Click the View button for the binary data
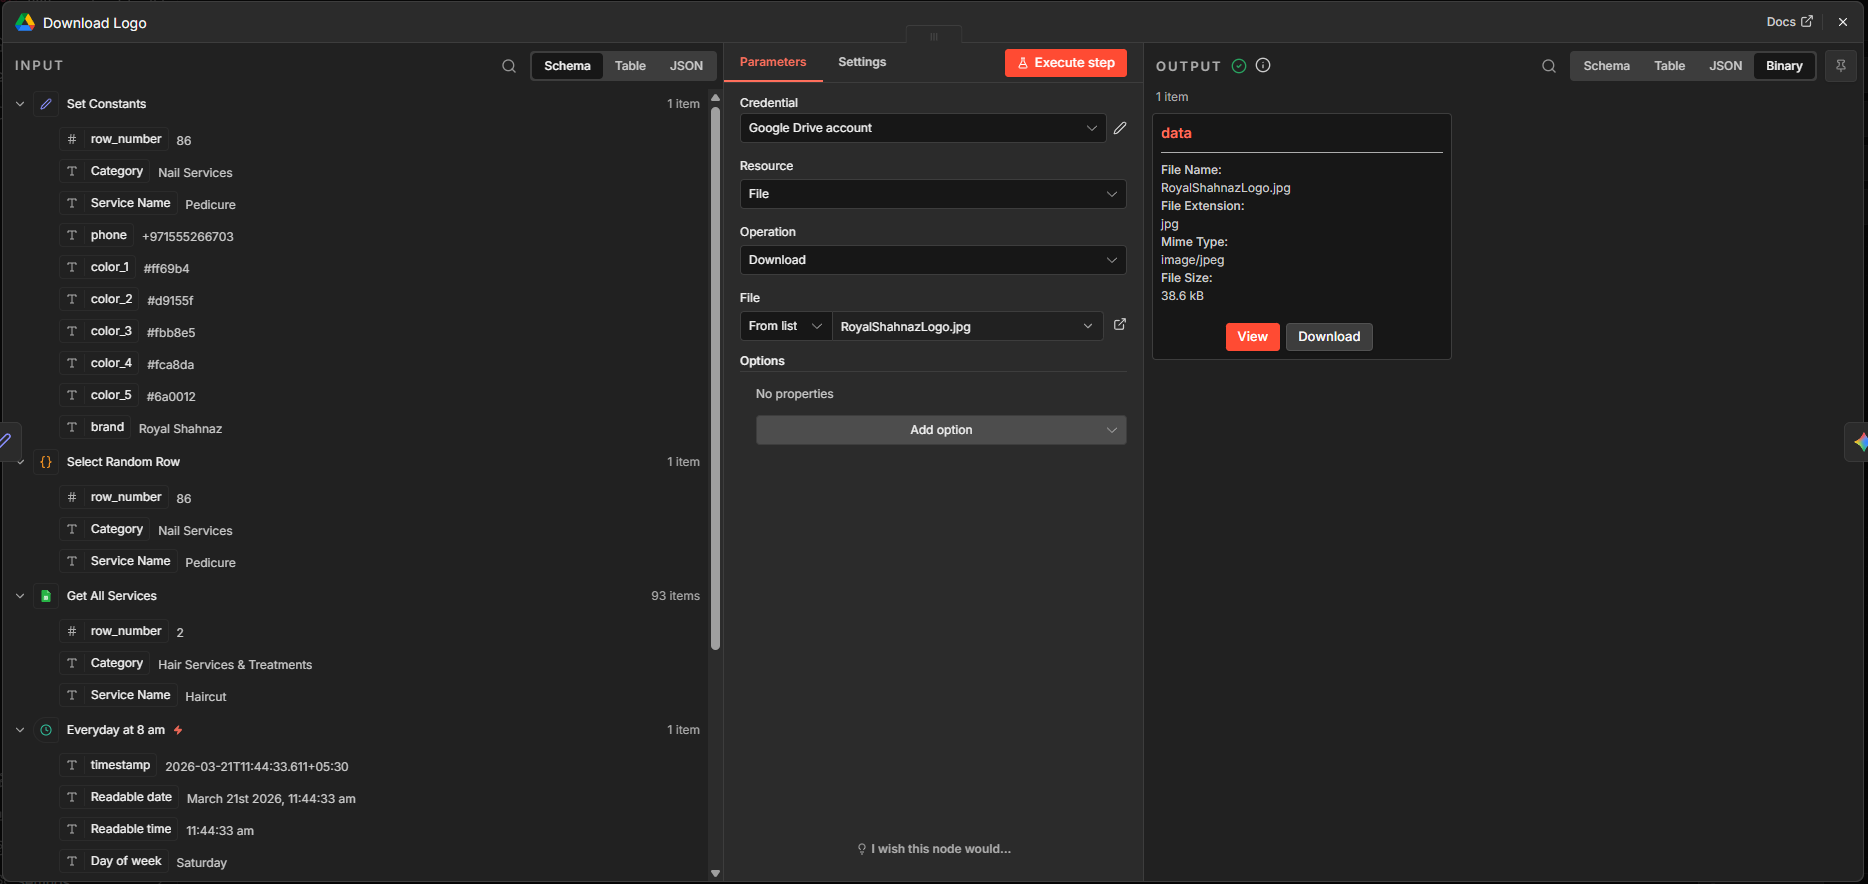 tap(1252, 337)
